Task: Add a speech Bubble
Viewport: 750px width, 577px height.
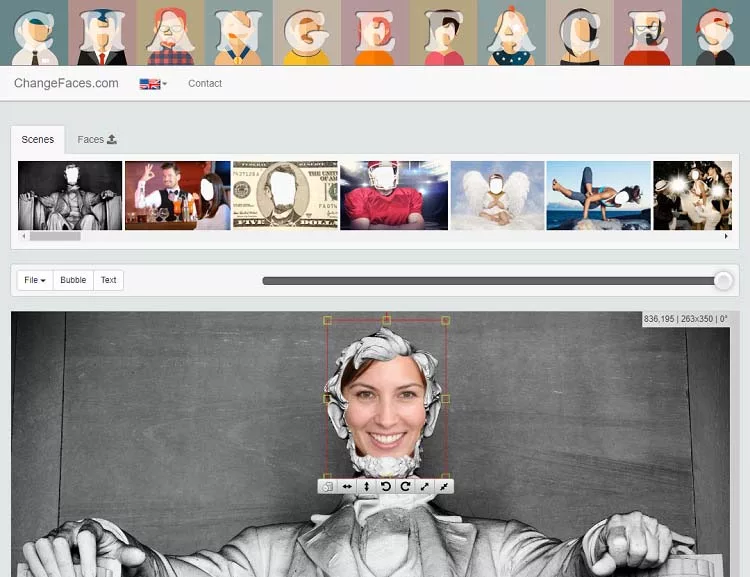Action: tap(73, 280)
